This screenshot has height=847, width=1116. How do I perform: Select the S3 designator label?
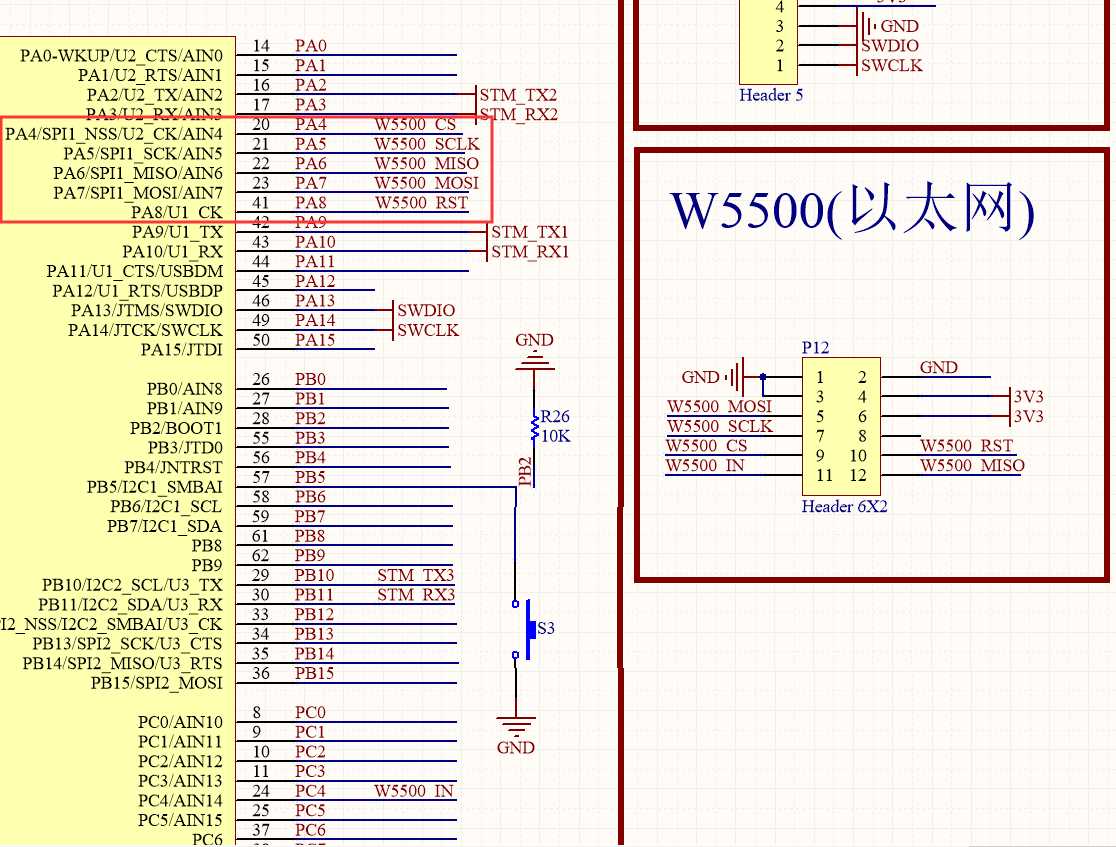point(546,628)
